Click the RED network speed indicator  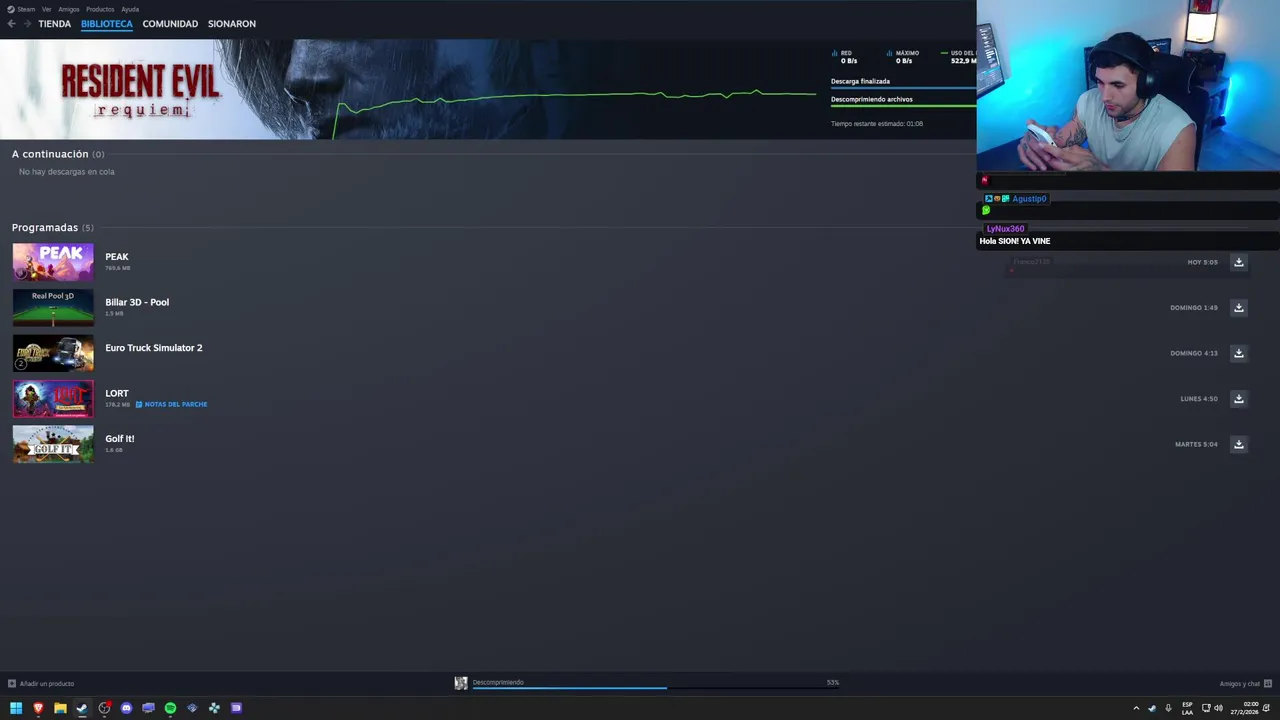click(x=845, y=57)
